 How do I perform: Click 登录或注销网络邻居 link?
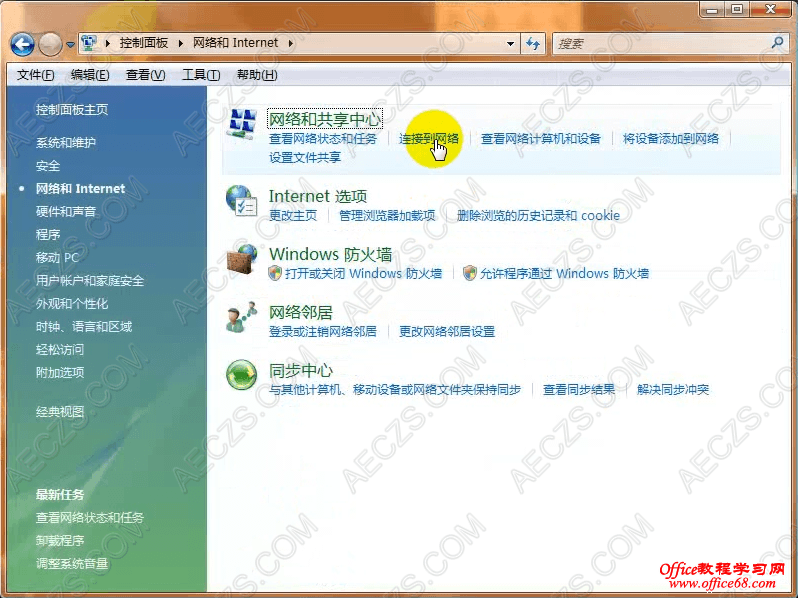point(323,332)
